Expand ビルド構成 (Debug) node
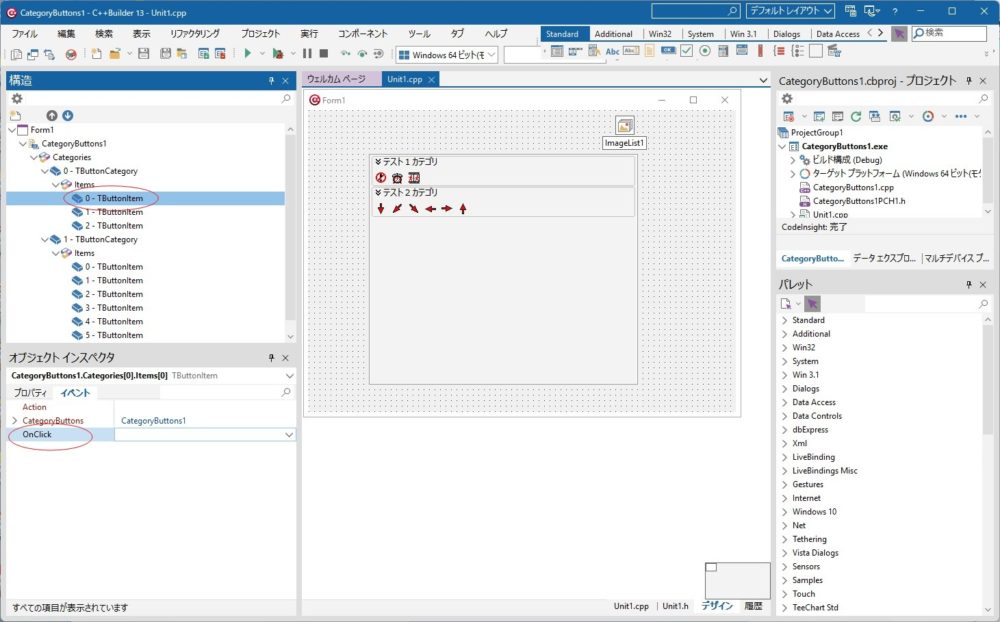Screen dimensions: 1000x622 (x=793, y=160)
